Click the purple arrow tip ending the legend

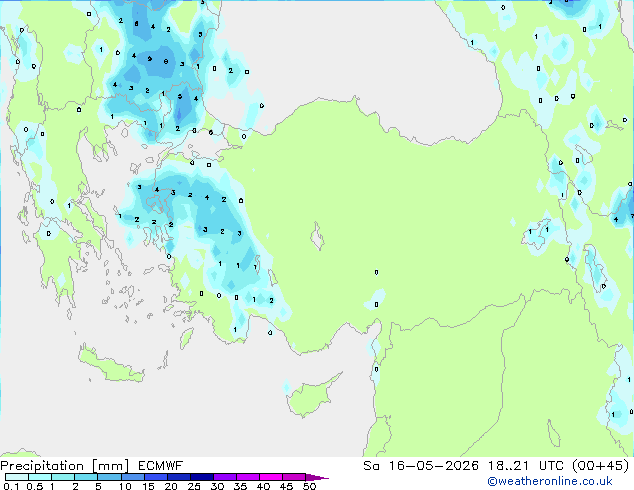click(317, 477)
